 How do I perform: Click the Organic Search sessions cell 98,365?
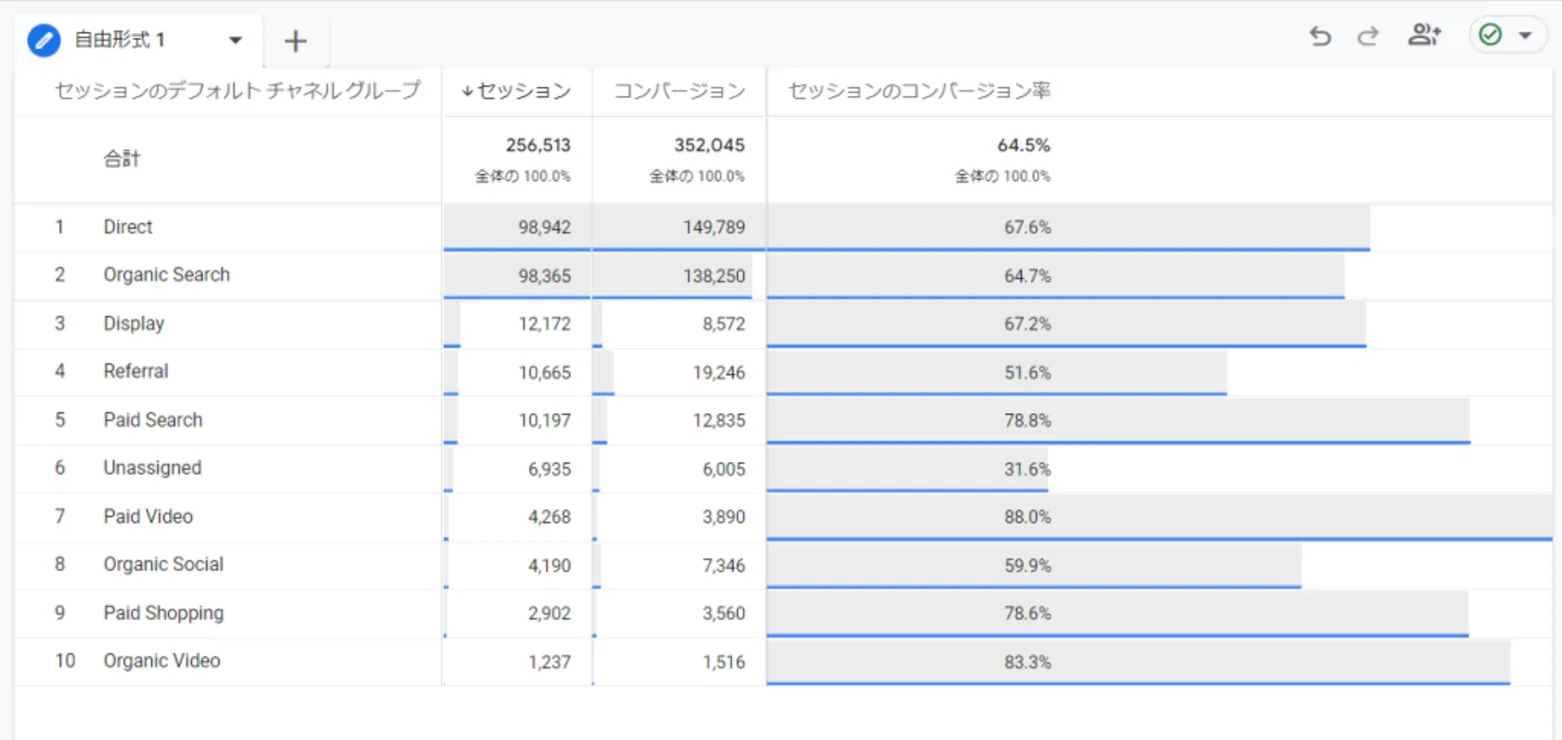pyautogui.click(x=545, y=276)
